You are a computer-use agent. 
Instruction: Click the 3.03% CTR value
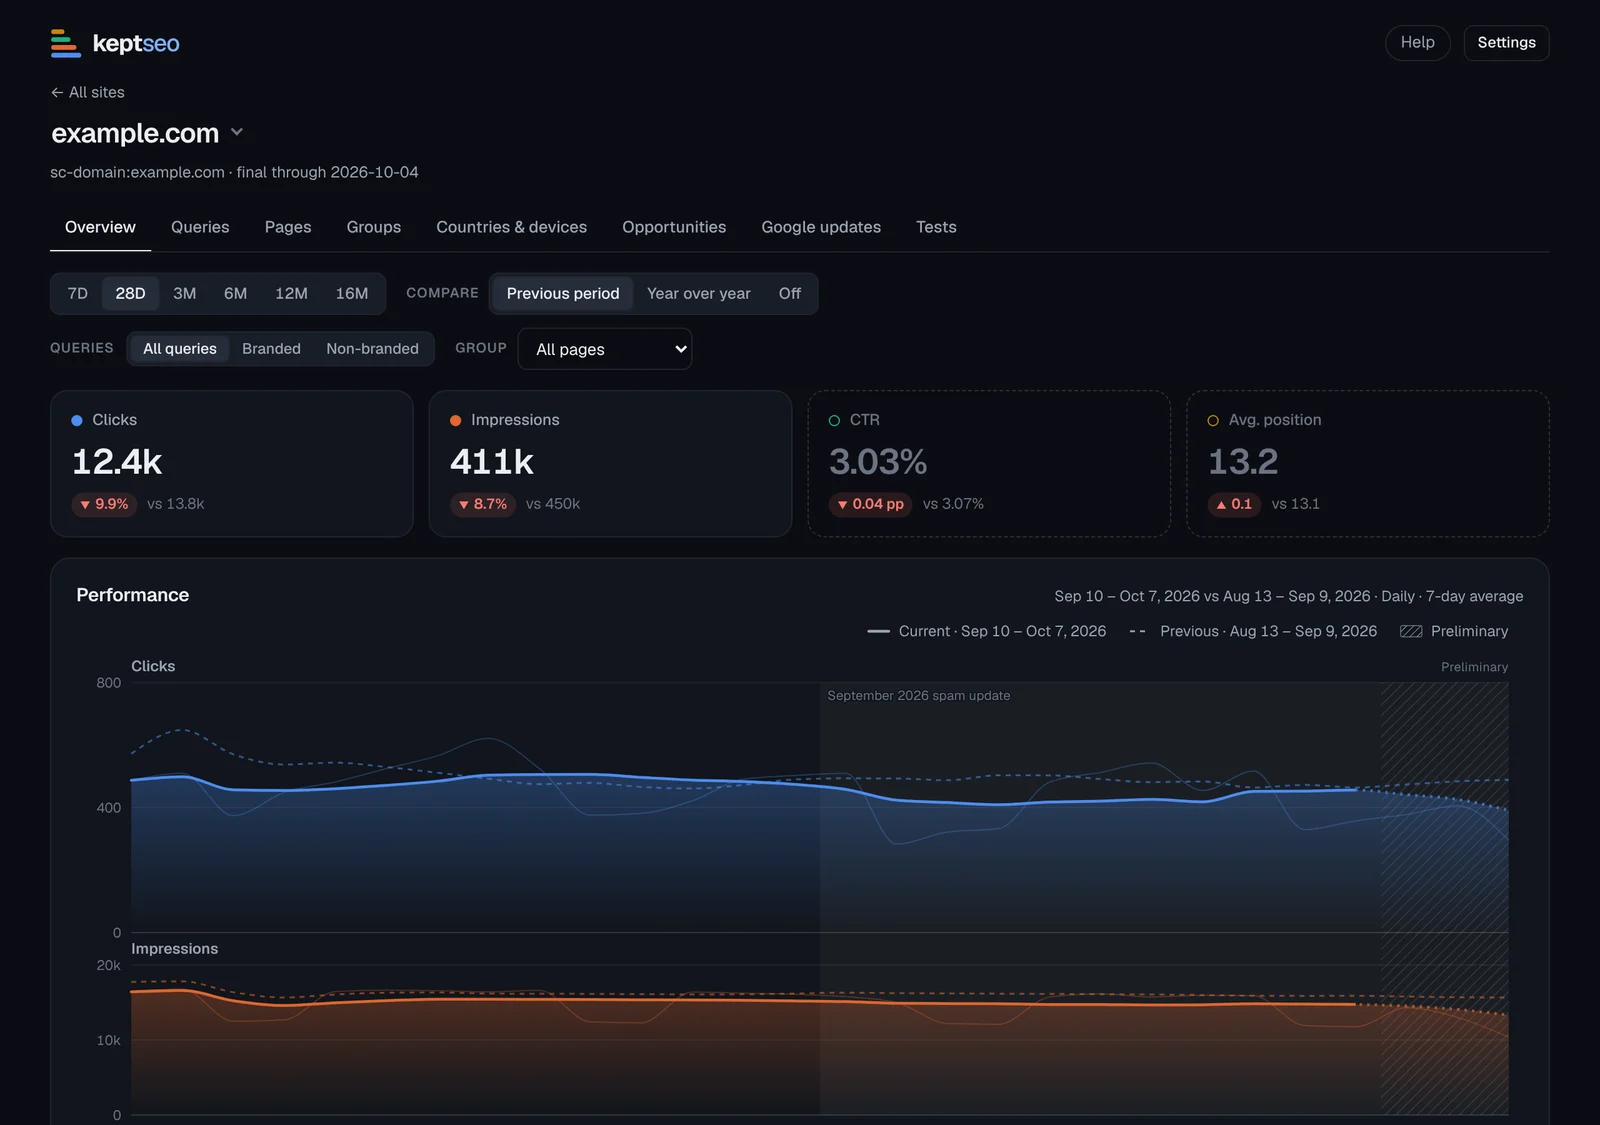pyautogui.click(x=878, y=461)
